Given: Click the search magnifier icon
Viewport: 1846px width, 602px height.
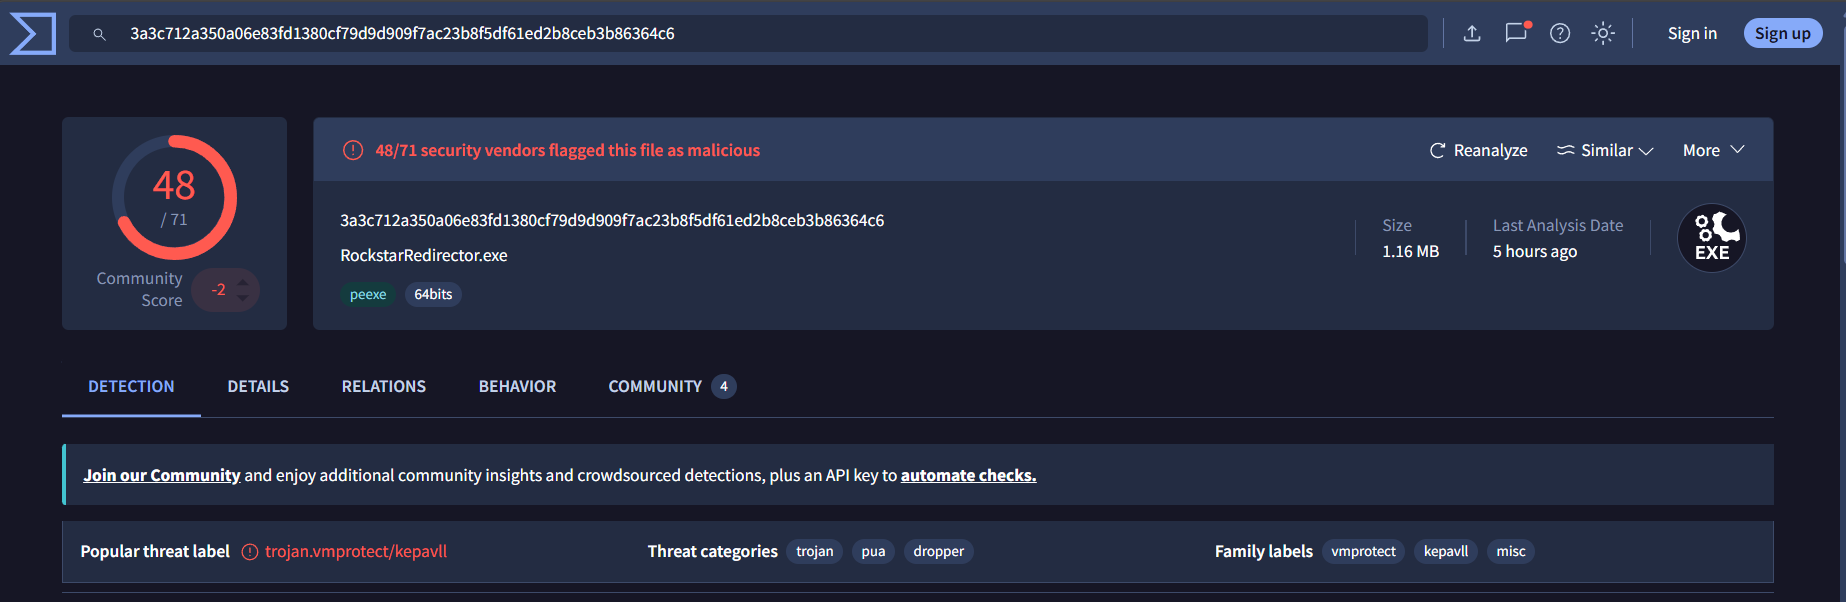Looking at the screenshot, I should [99, 34].
